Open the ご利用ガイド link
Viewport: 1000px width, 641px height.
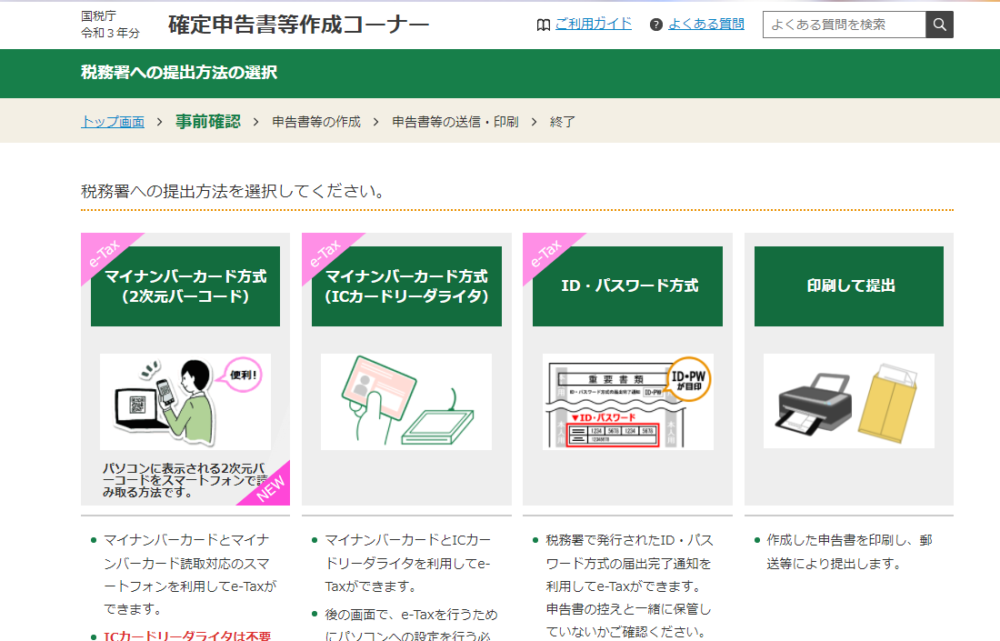[594, 24]
